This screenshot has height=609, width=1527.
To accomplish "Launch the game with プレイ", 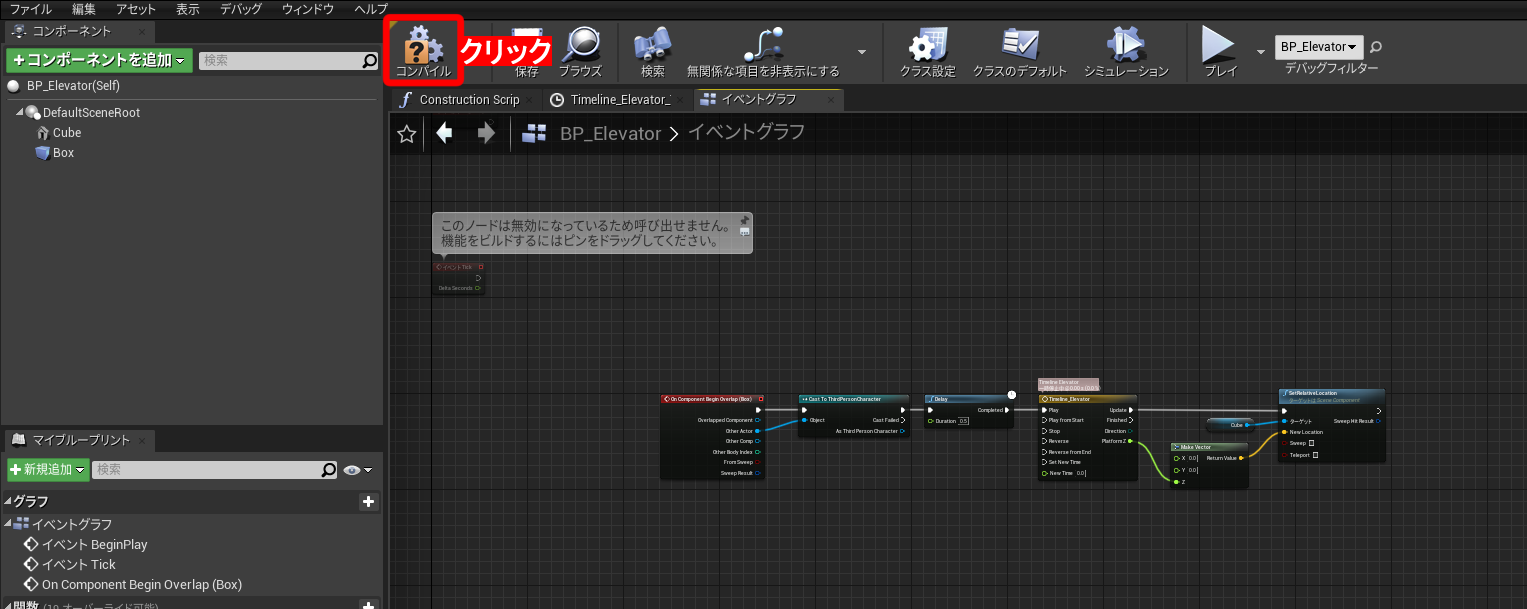I will point(1220,51).
